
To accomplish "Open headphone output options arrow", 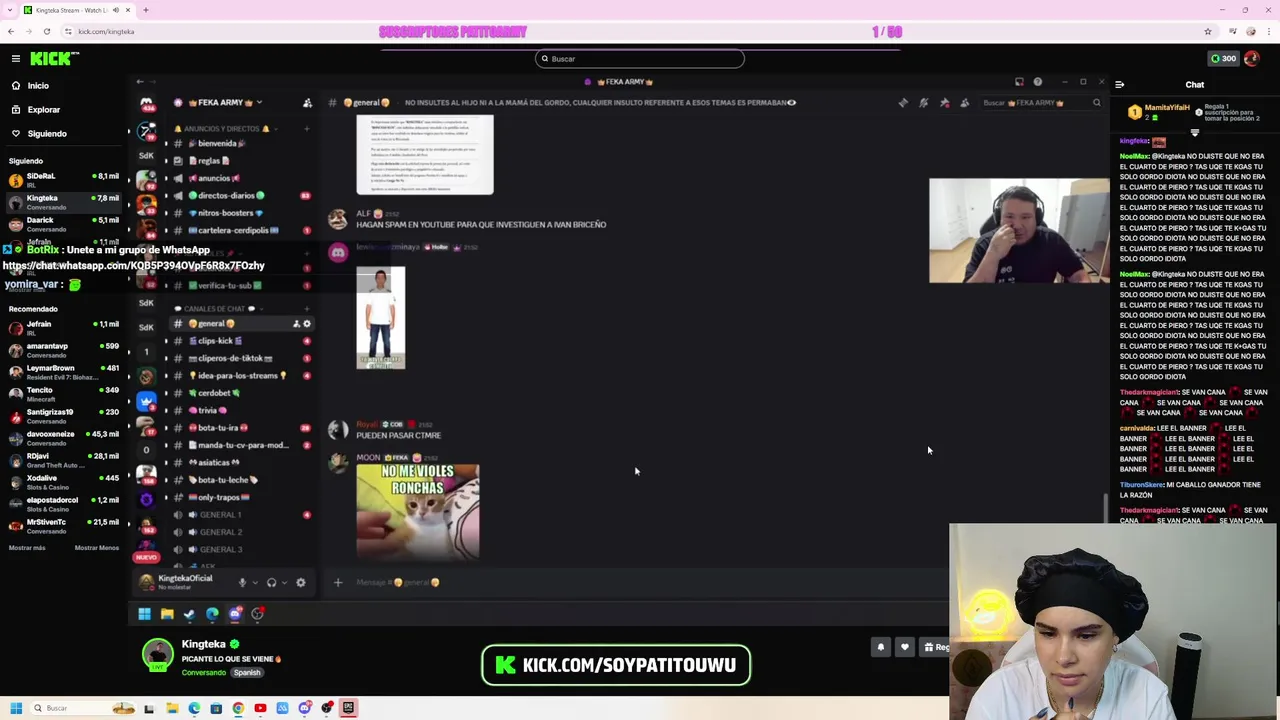I will 285,582.
